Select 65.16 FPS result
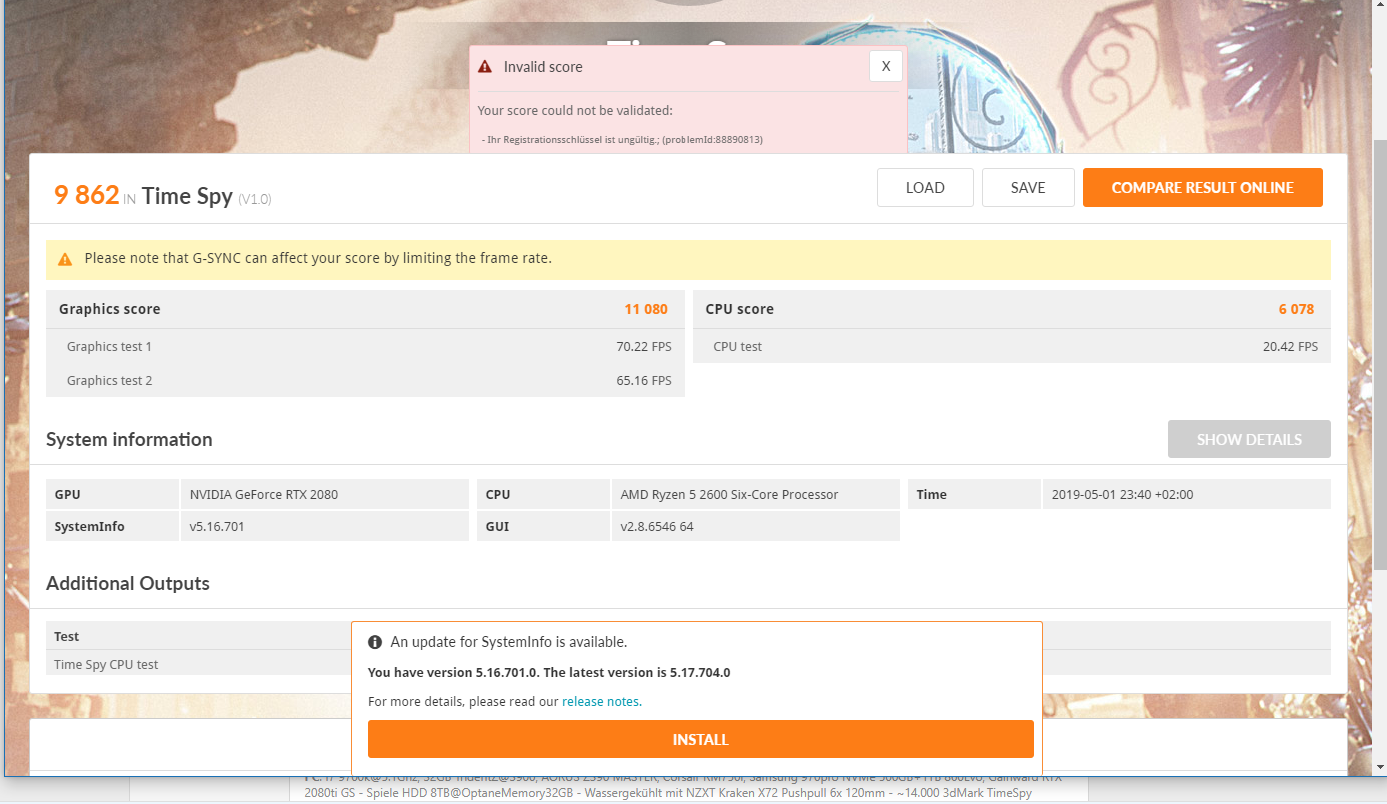1387x804 pixels. [644, 381]
